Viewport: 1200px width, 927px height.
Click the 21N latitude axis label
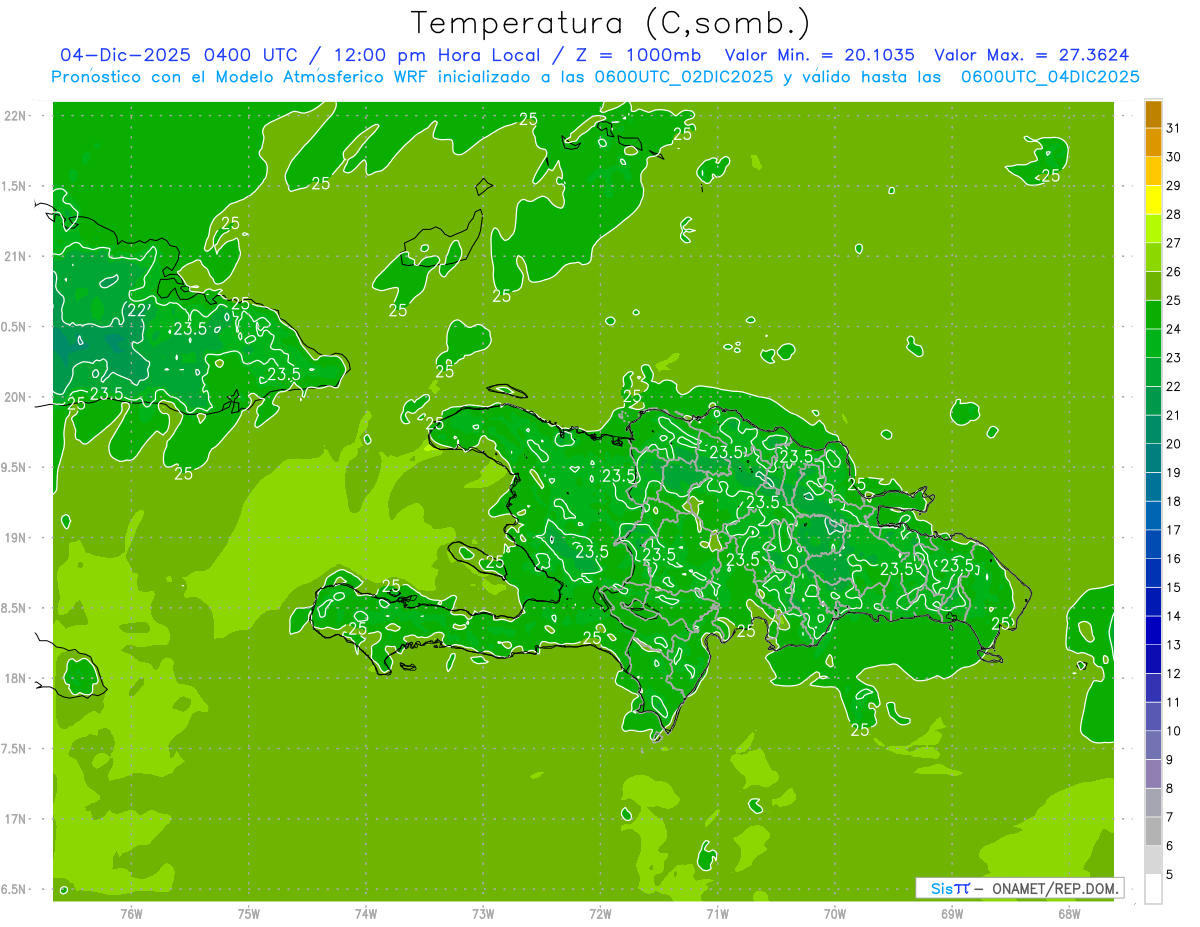pos(17,256)
